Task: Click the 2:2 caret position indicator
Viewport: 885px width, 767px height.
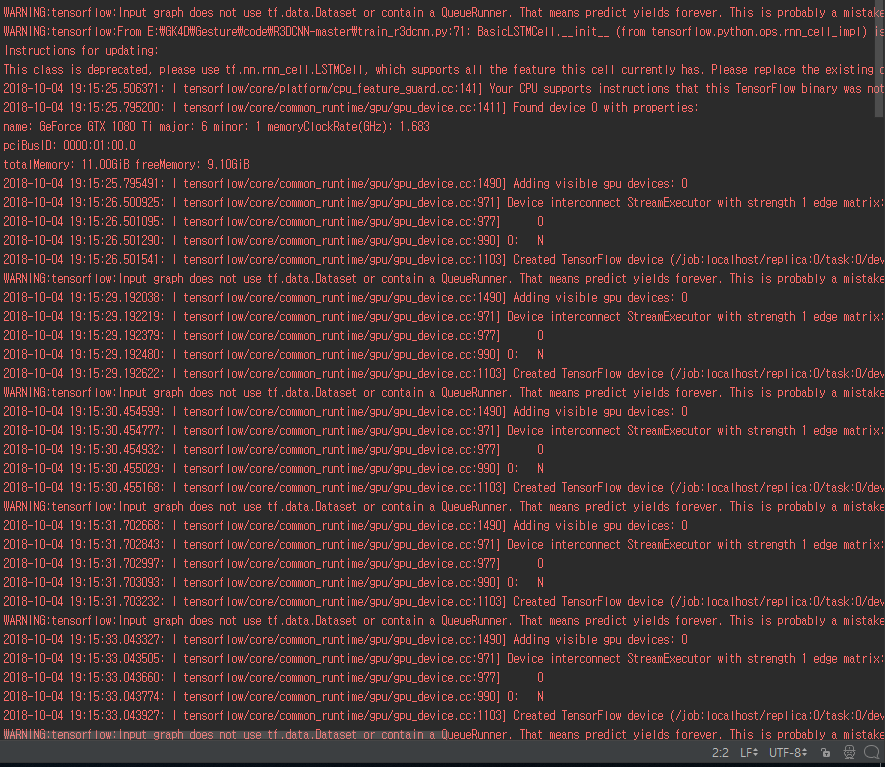Action: coord(720,752)
